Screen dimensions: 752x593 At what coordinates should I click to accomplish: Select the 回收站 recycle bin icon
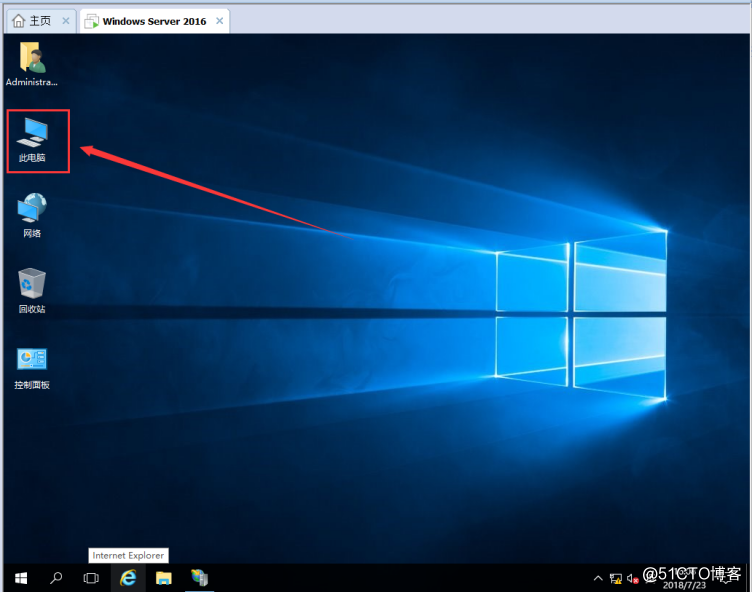(x=32, y=291)
